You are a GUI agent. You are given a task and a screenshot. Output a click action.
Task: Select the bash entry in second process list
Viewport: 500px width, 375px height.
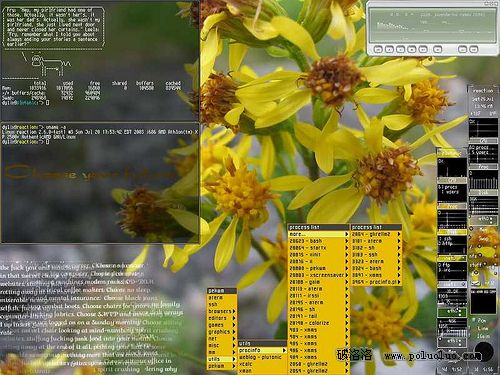click(376, 268)
